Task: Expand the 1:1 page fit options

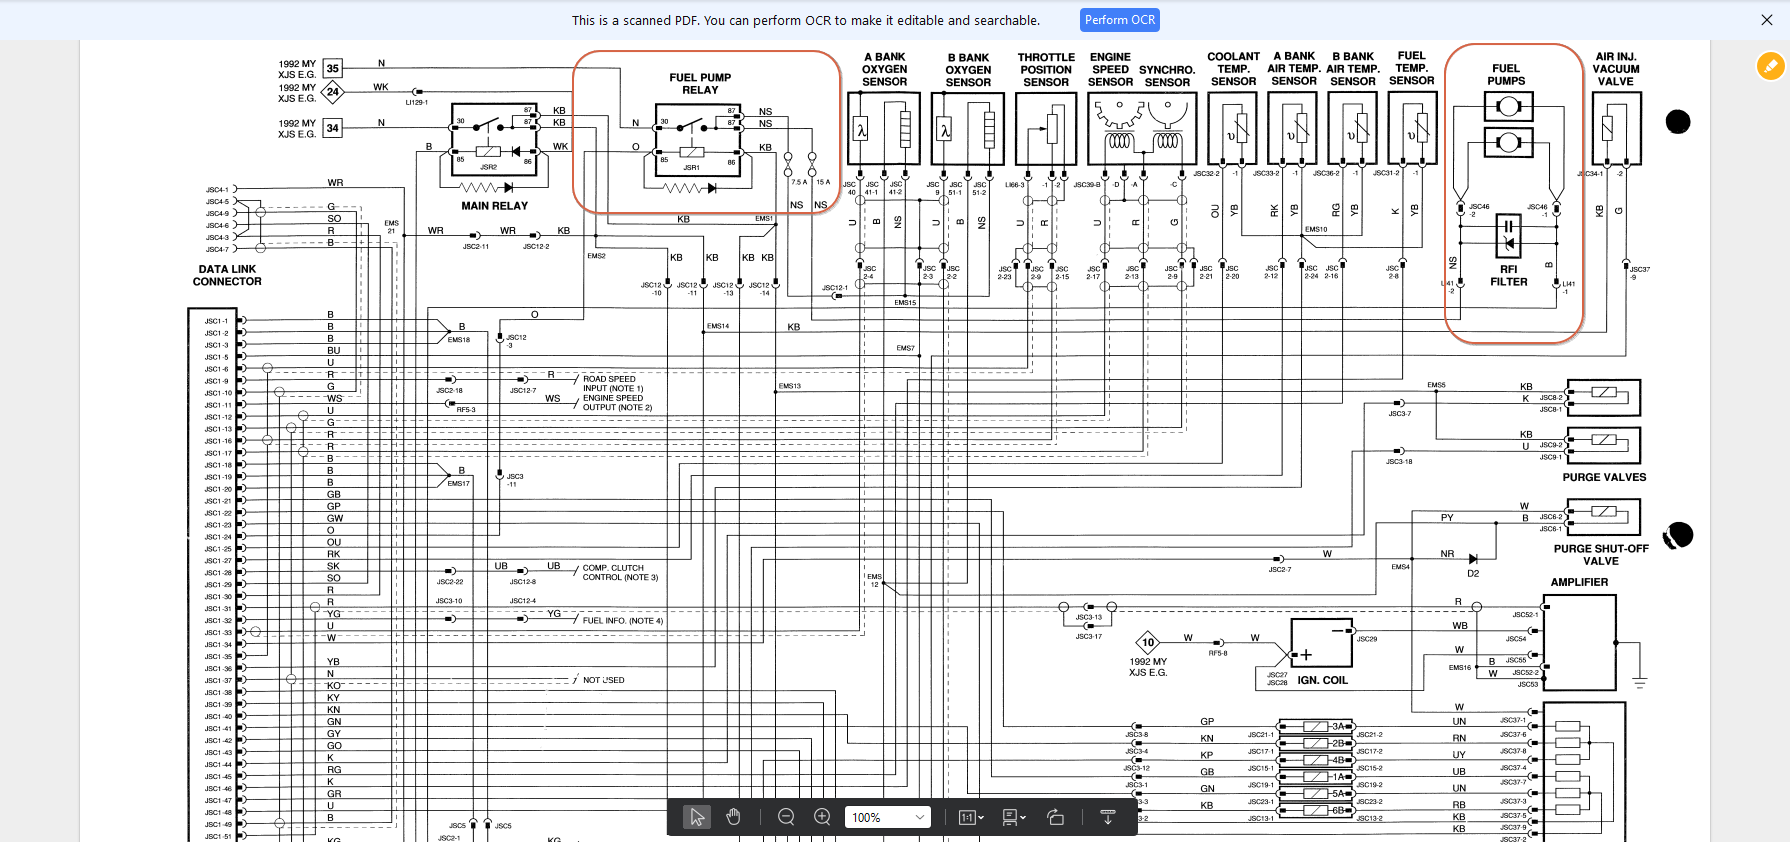Action: (x=971, y=817)
